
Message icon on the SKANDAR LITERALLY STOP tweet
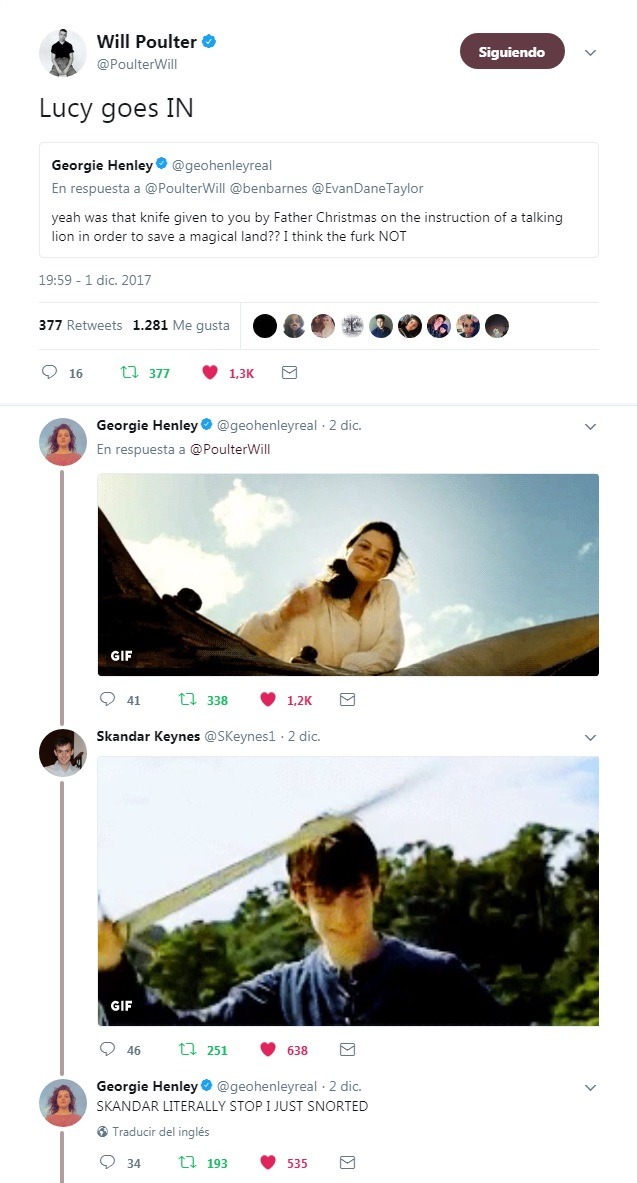(347, 1163)
